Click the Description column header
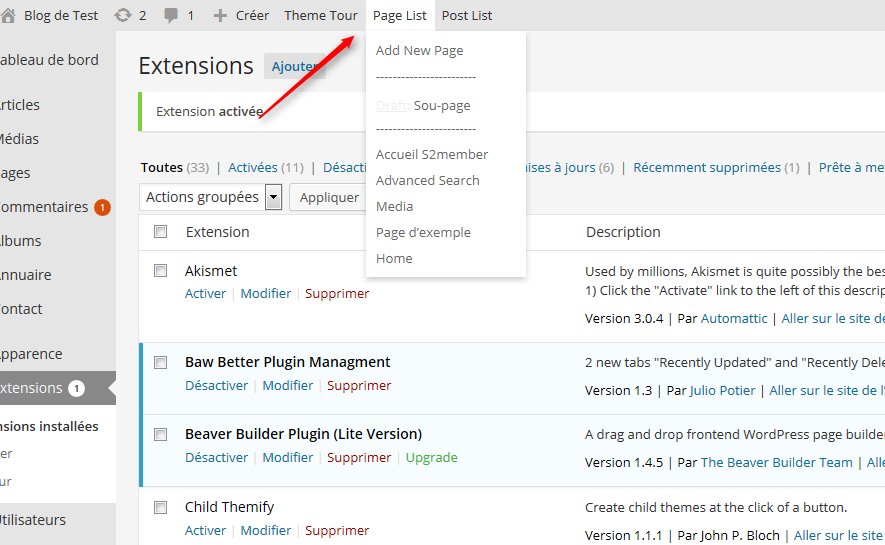This screenshot has height=545, width=885. [623, 232]
